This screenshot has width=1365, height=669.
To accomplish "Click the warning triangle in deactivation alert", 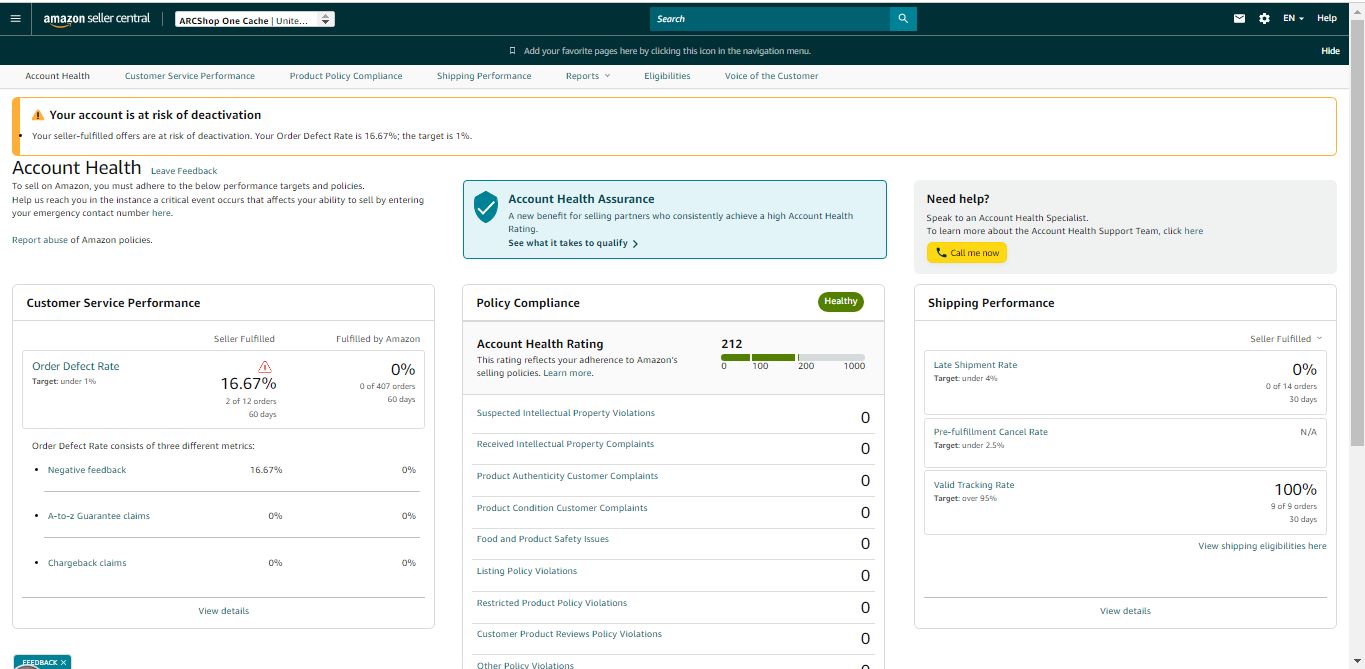I will [x=38, y=115].
